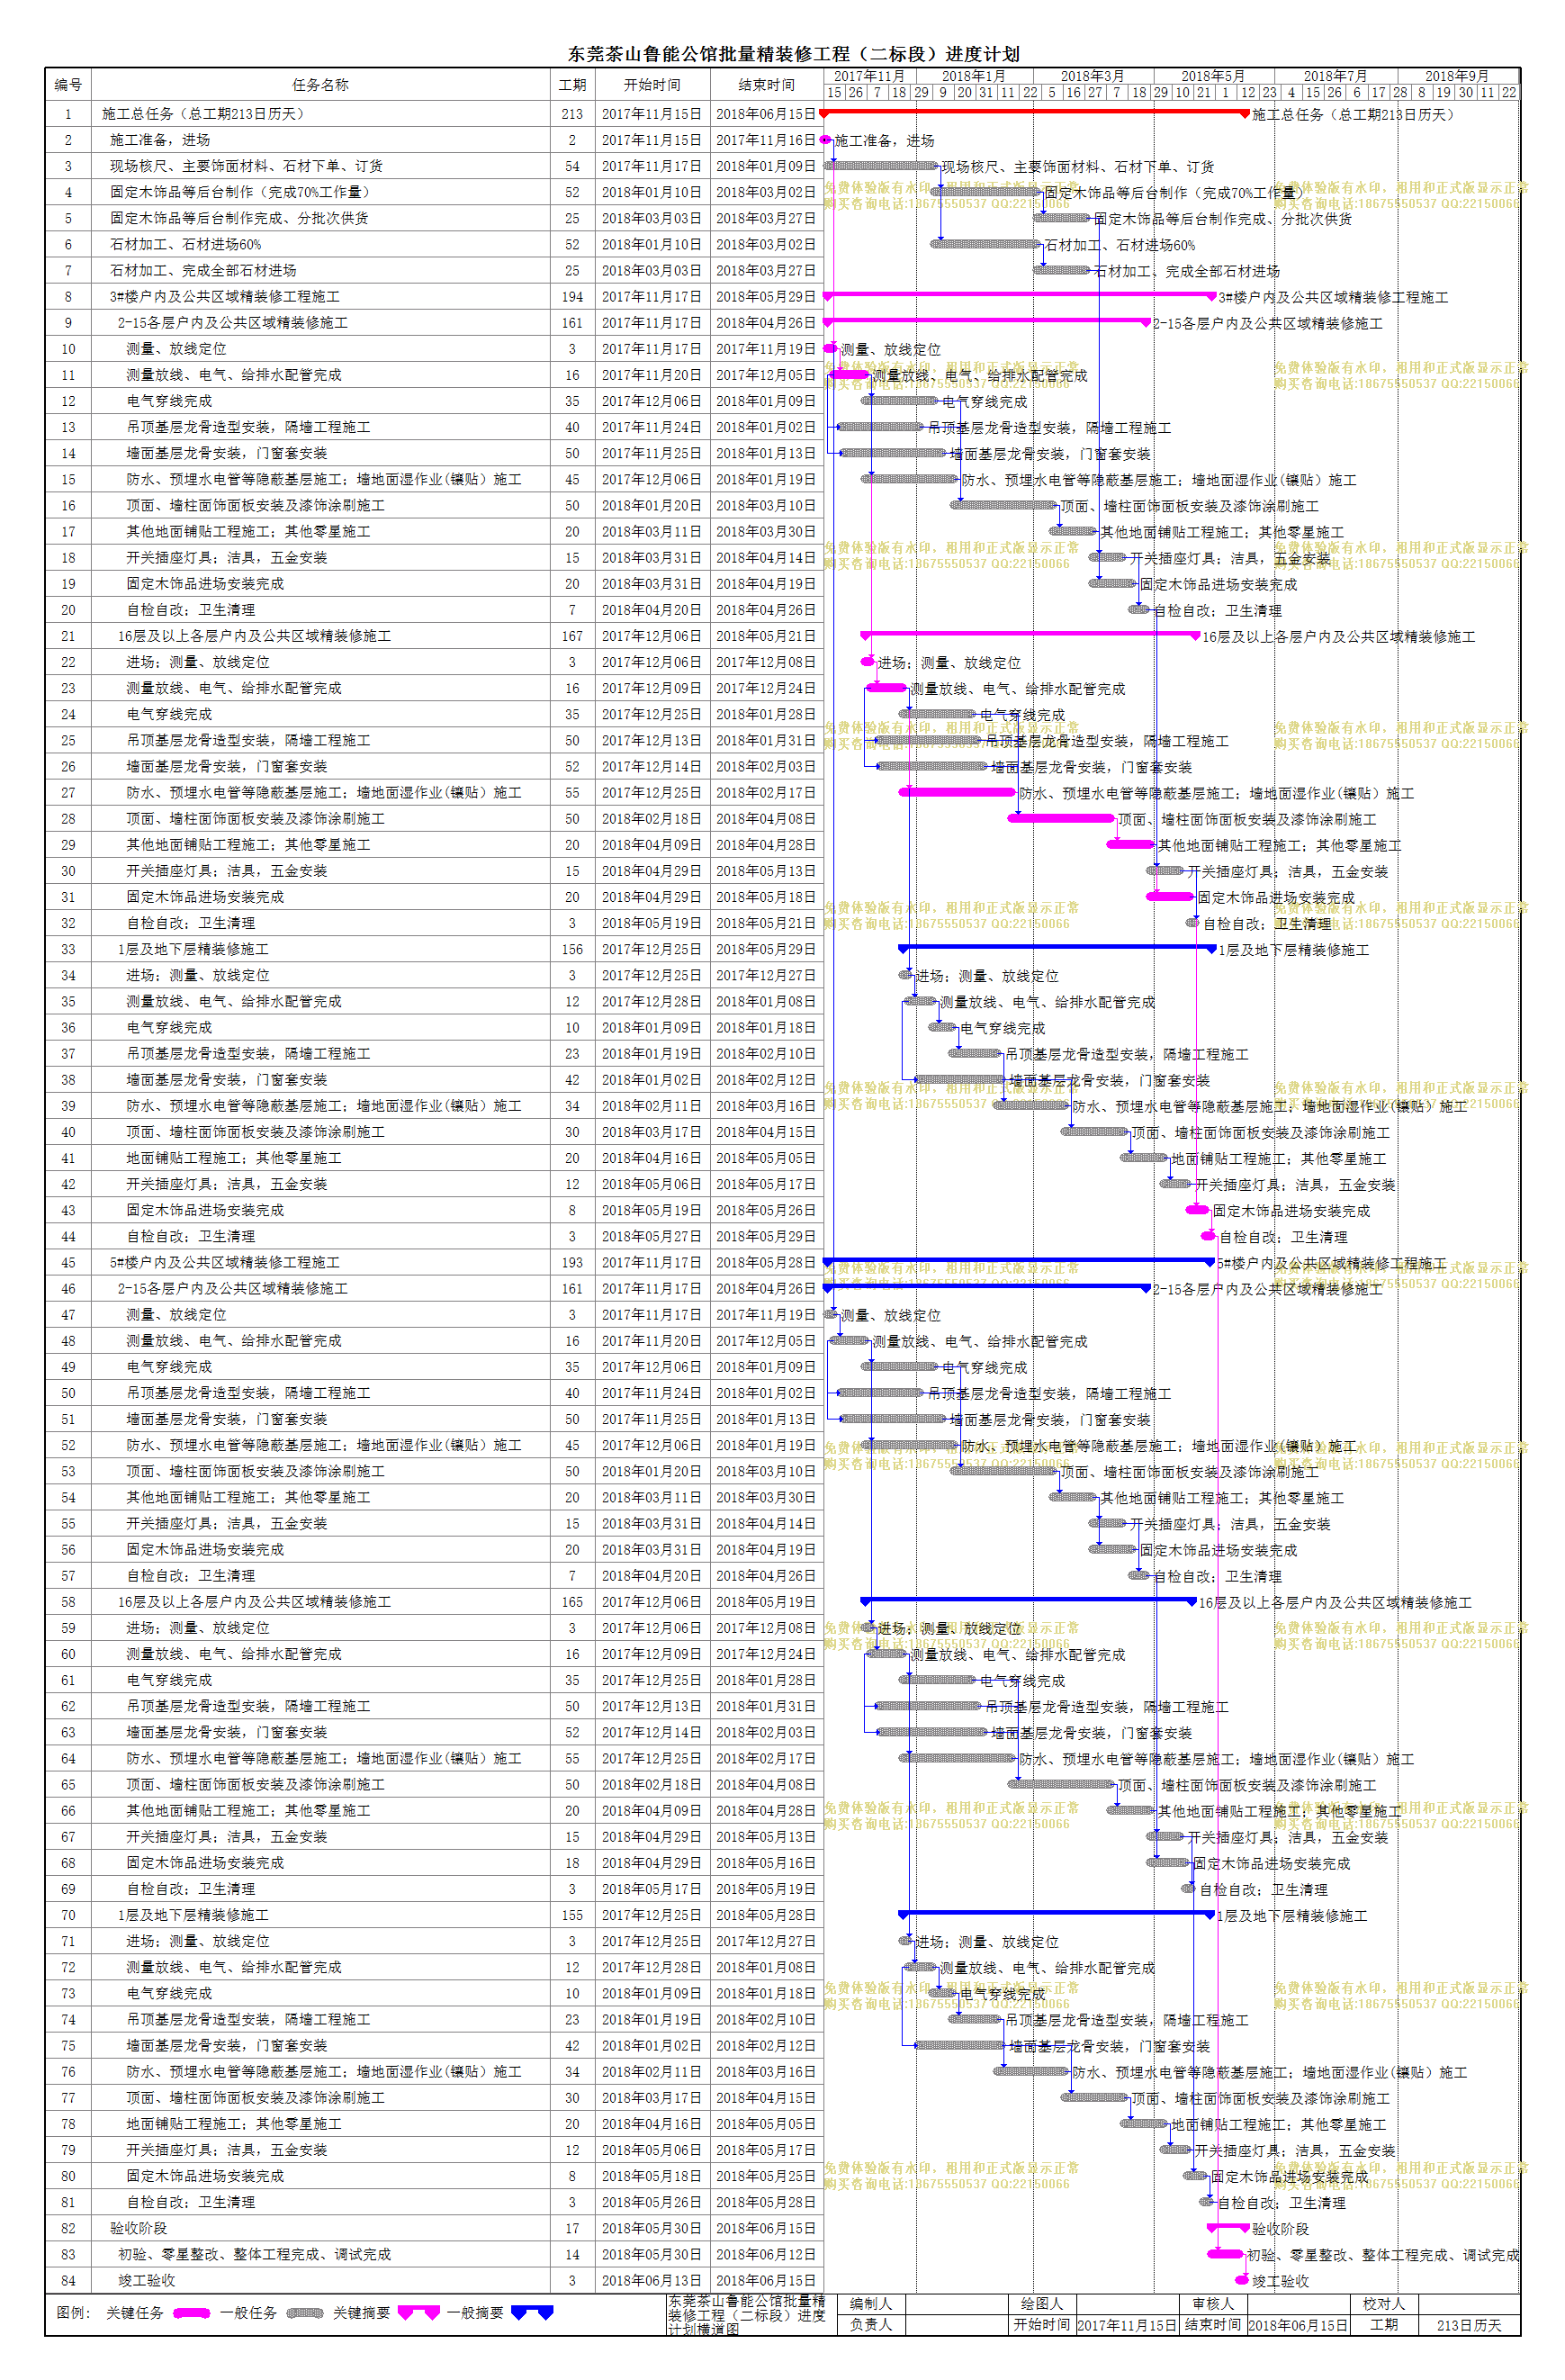This screenshot has width=1565, height=2380.
Task: Click footer start date value 2017年11月15日
Action: [x=1127, y=2325]
